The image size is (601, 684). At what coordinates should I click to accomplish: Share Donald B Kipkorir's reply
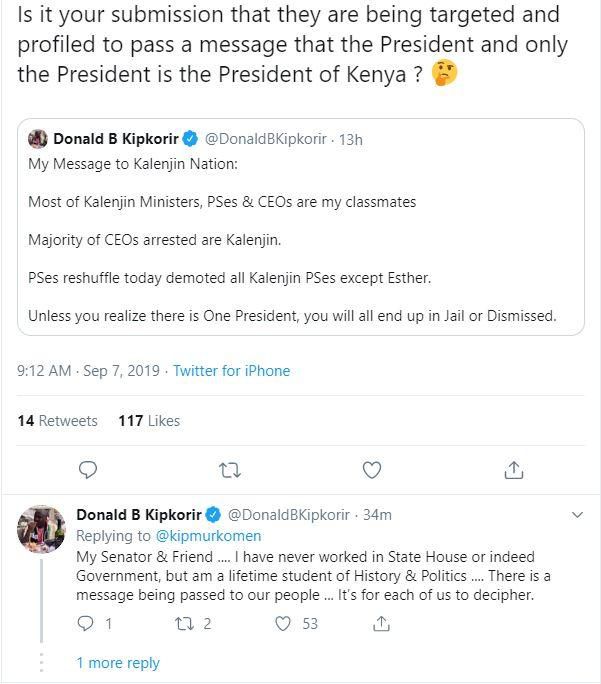coord(380,623)
